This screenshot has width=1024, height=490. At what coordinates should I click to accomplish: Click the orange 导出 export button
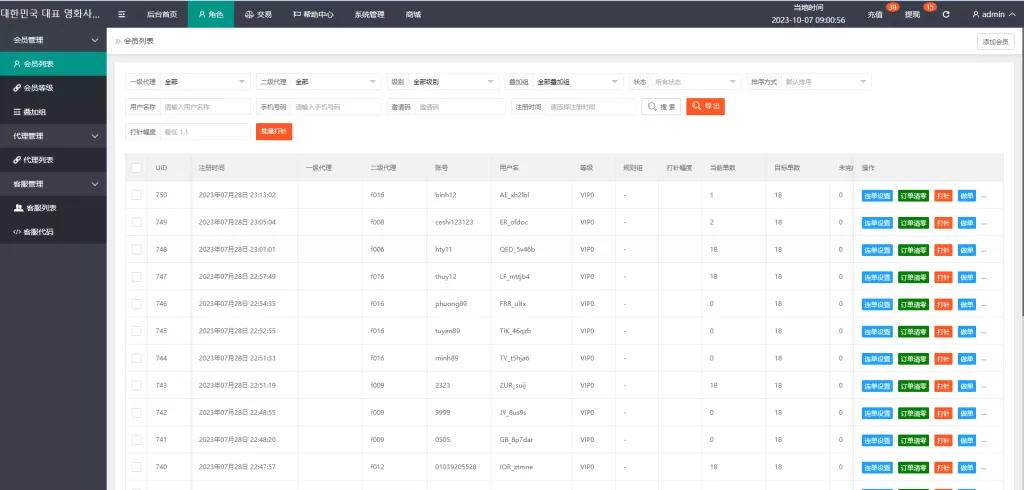pos(705,106)
